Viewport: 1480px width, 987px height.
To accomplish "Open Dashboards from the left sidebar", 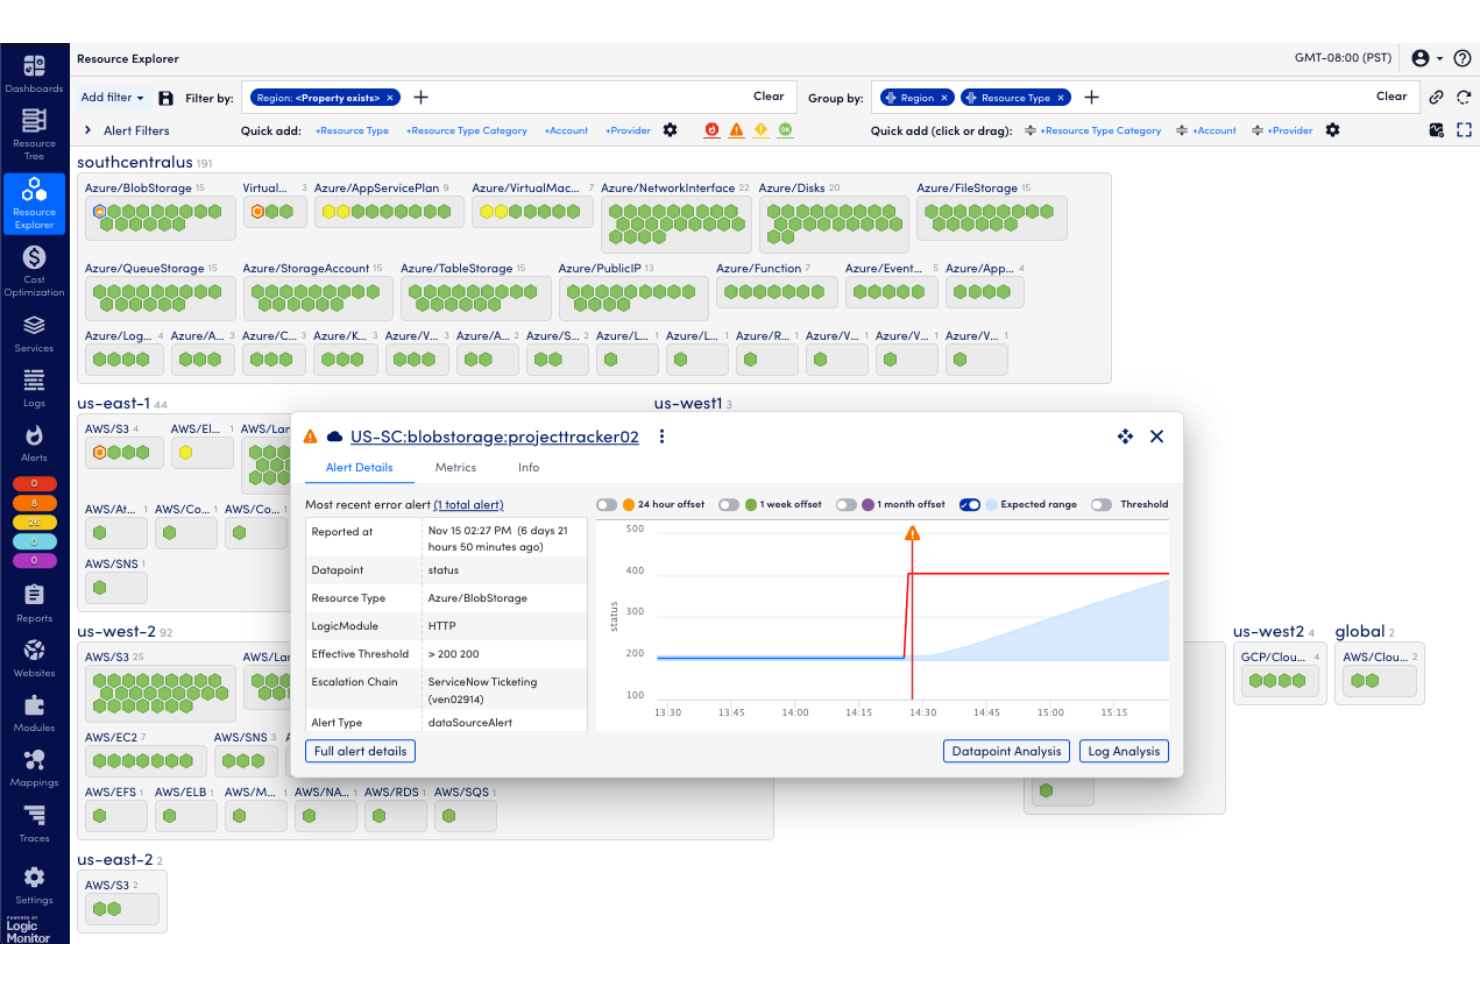I will [34, 69].
